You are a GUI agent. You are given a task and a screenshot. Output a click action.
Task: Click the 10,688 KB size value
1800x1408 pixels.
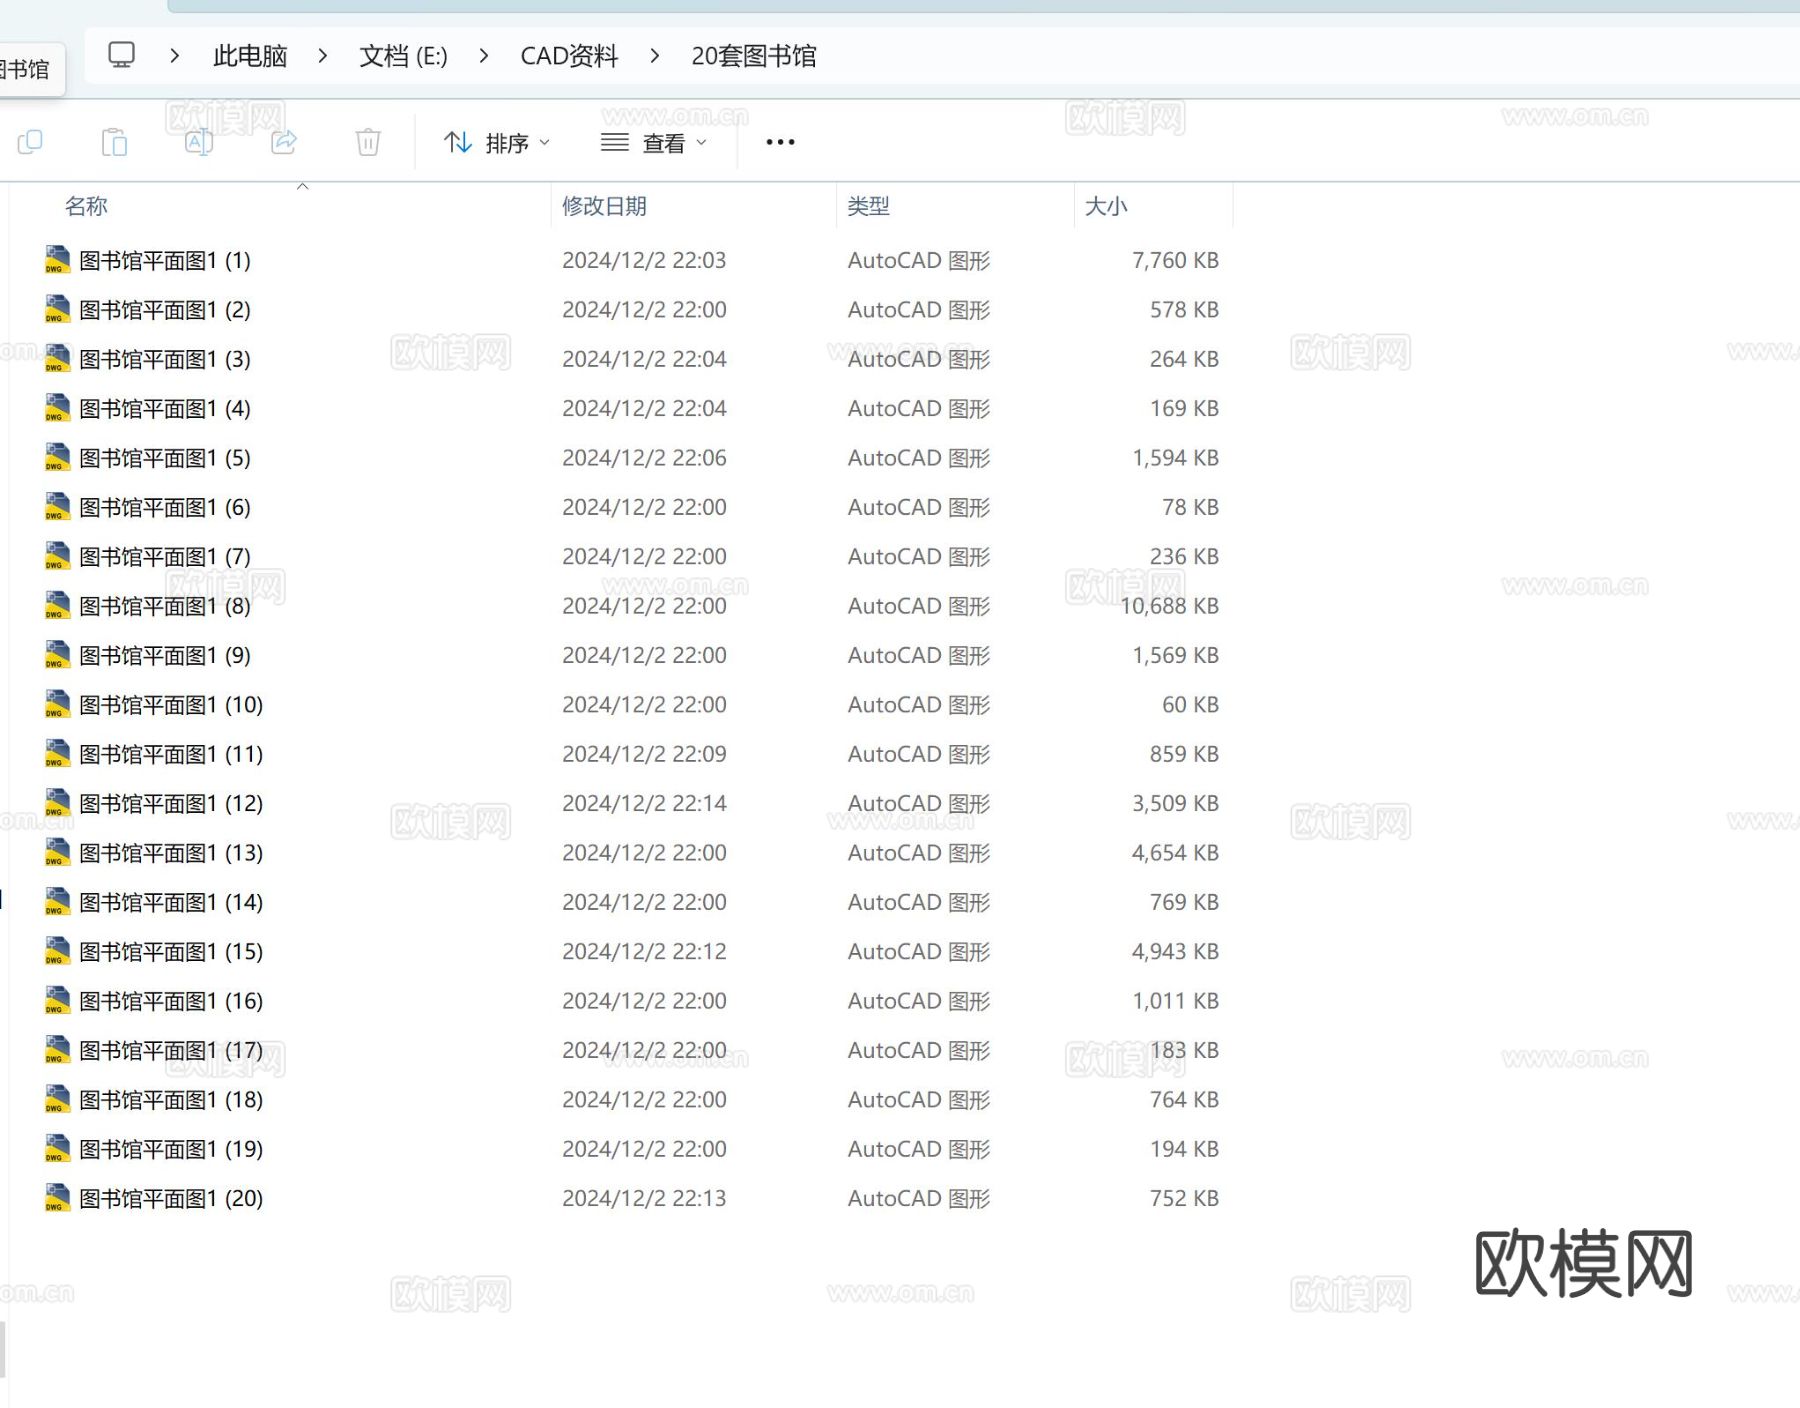(1169, 606)
